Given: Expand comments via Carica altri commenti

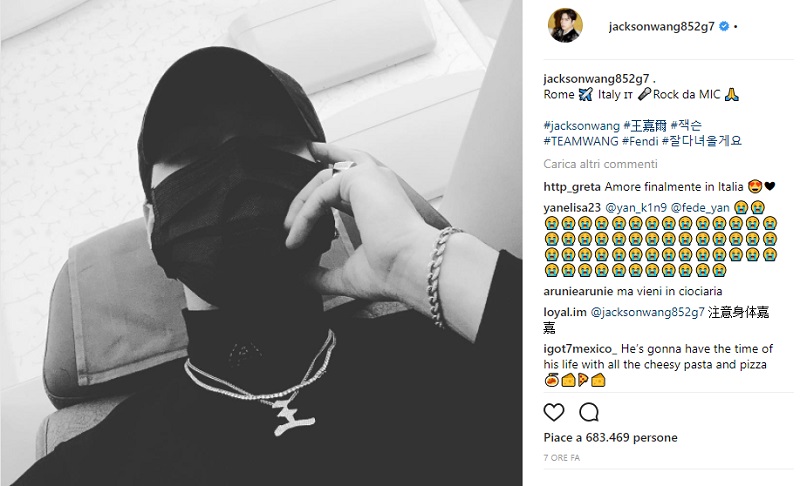Looking at the screenshot, I should coord(601,164).
